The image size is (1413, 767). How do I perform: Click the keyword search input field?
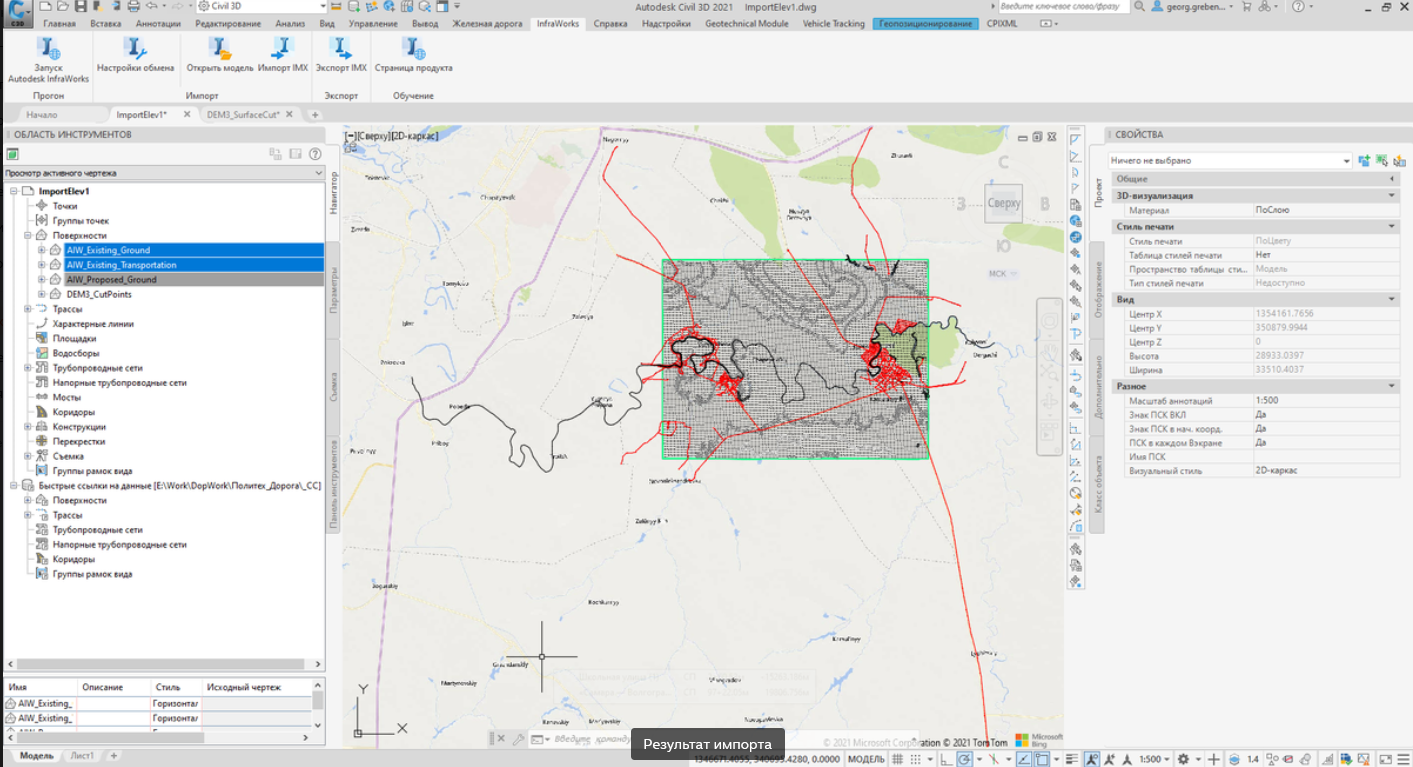click(x=1063, y=6)
